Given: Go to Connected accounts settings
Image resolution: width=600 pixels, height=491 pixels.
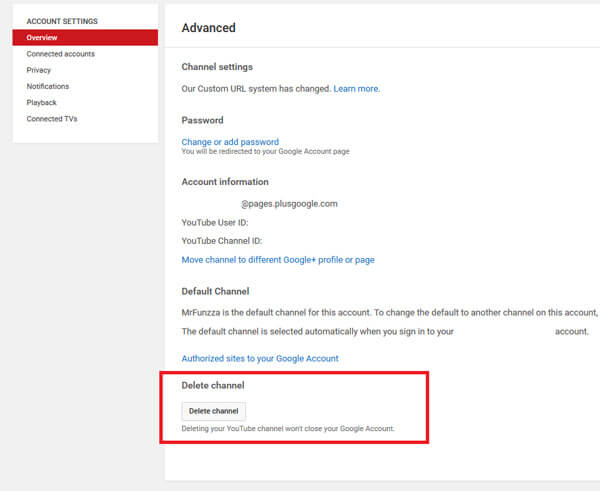Looking at the screenshot, I should pos(60,54).
